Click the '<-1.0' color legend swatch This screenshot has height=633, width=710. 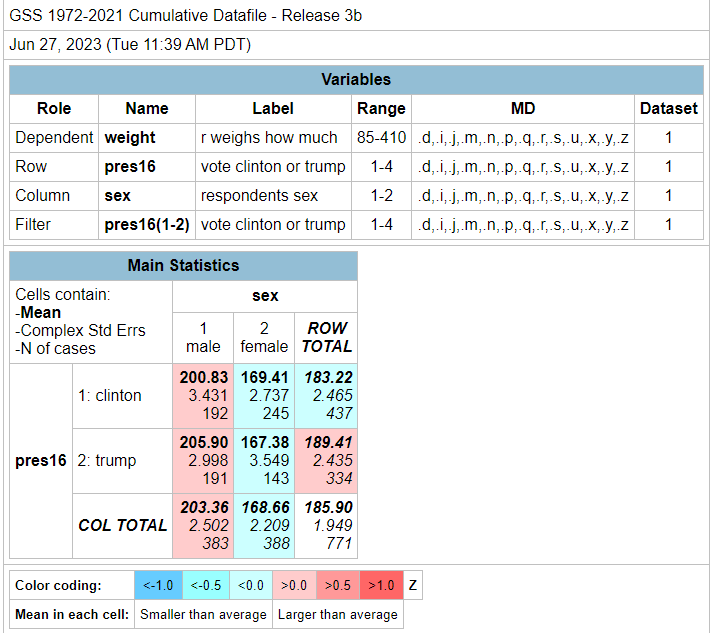tap(158, 585)
